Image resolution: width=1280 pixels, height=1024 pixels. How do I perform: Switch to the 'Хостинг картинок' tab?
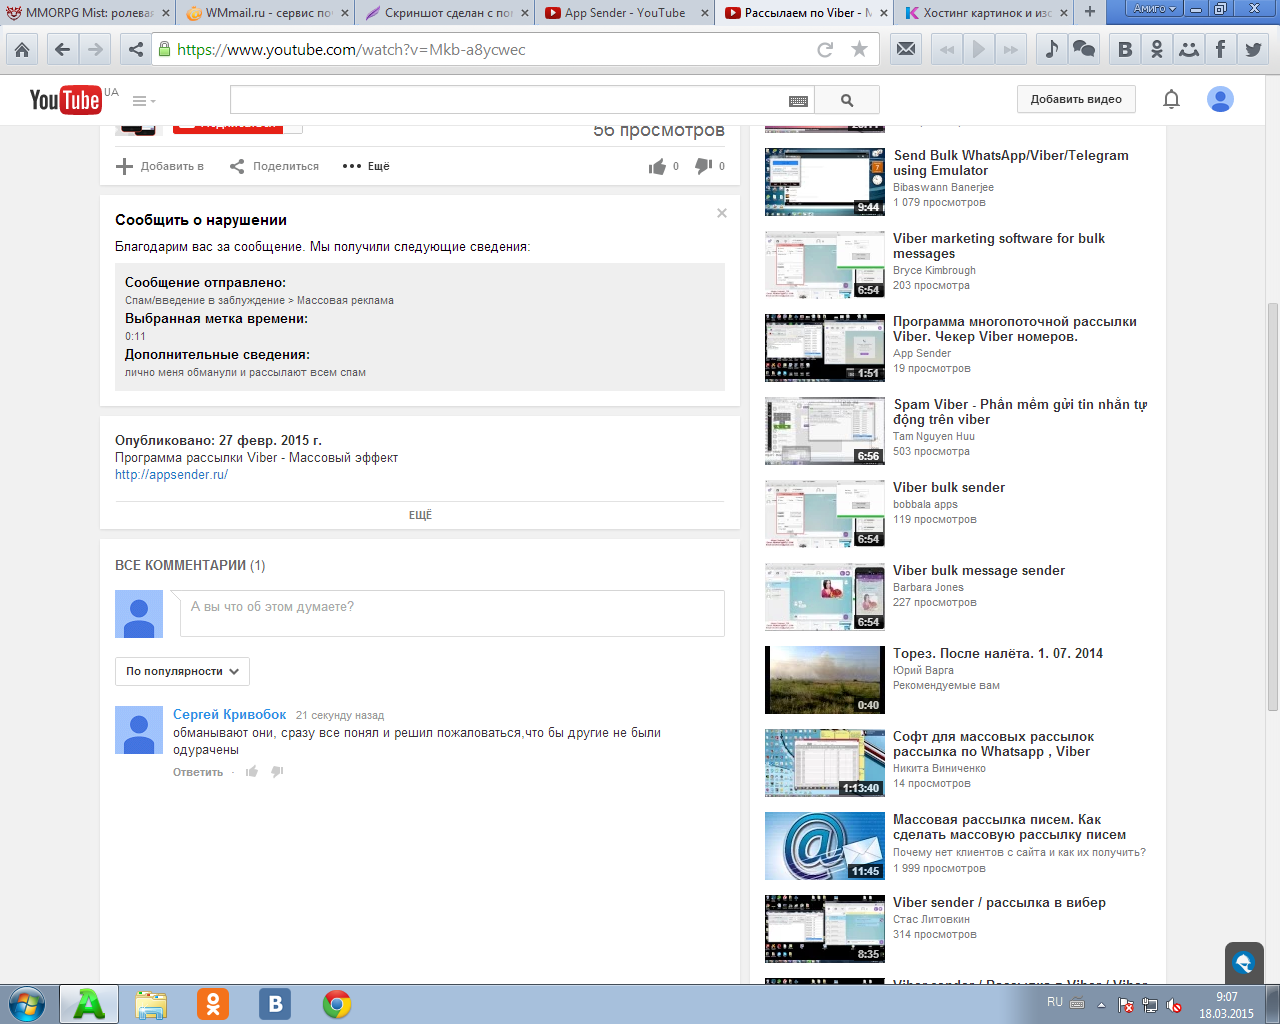(986, 12)
